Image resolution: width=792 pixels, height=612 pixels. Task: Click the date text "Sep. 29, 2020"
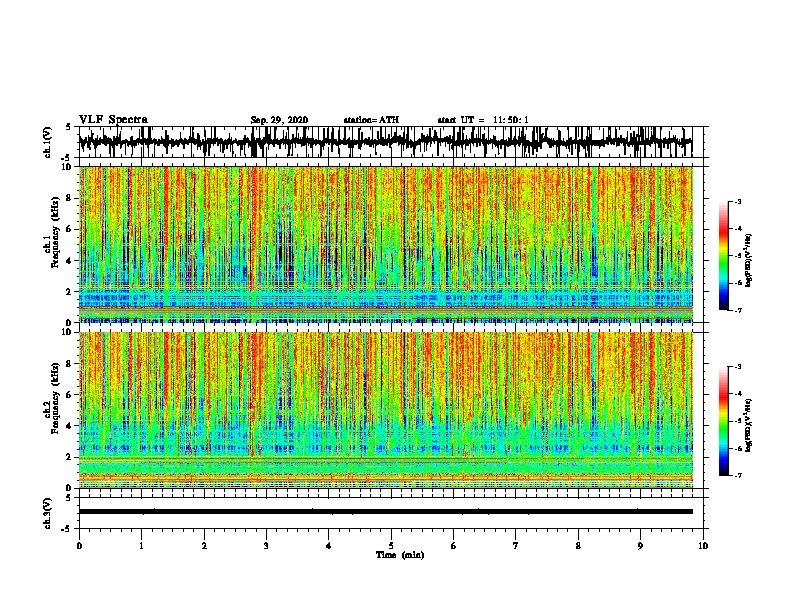click(279, 120)
